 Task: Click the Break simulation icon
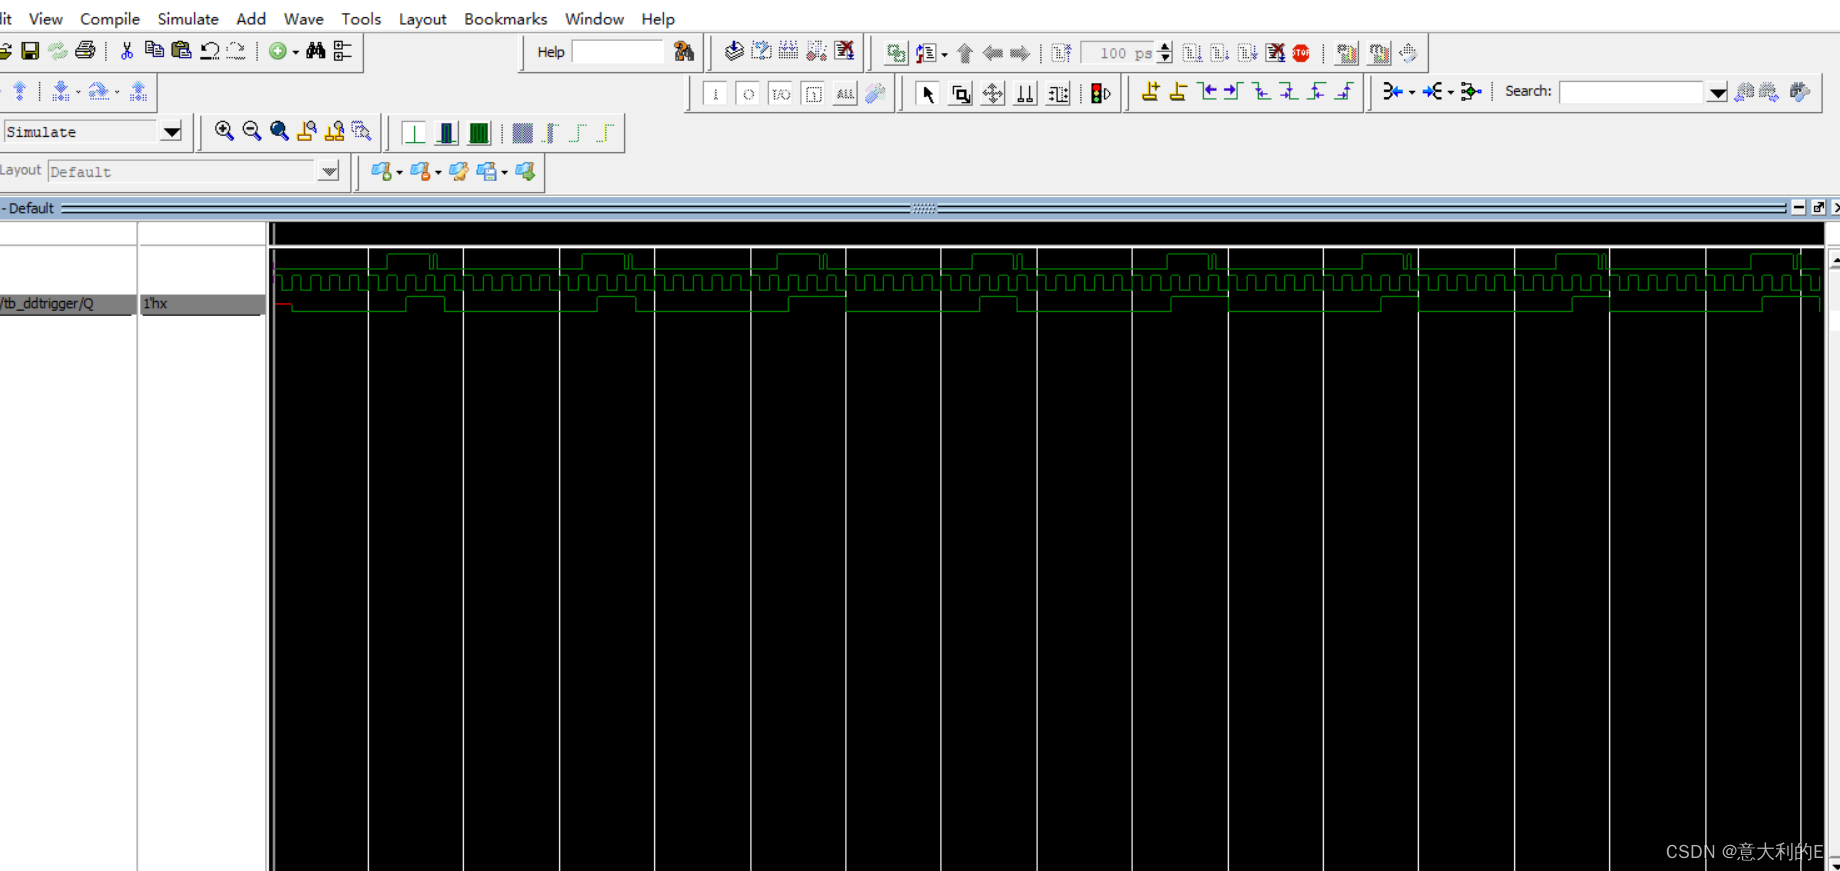[x=1275, y=53]
